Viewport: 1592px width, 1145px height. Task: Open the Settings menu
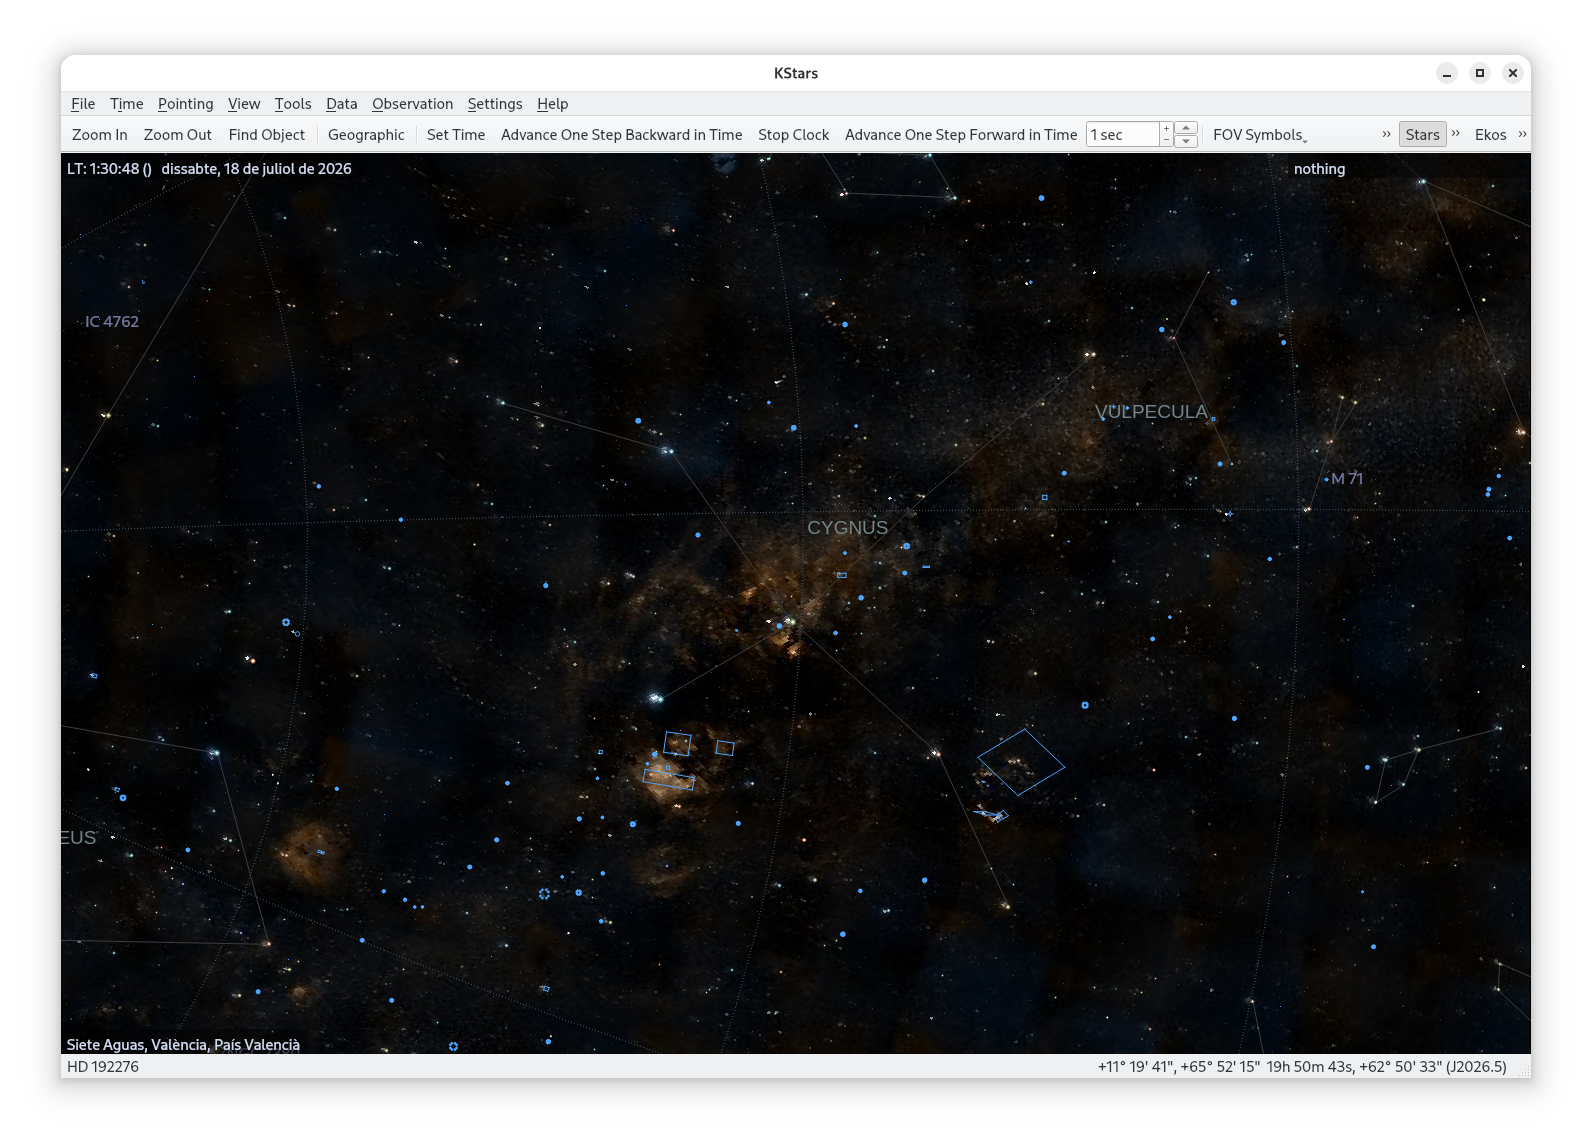[495, 104]
